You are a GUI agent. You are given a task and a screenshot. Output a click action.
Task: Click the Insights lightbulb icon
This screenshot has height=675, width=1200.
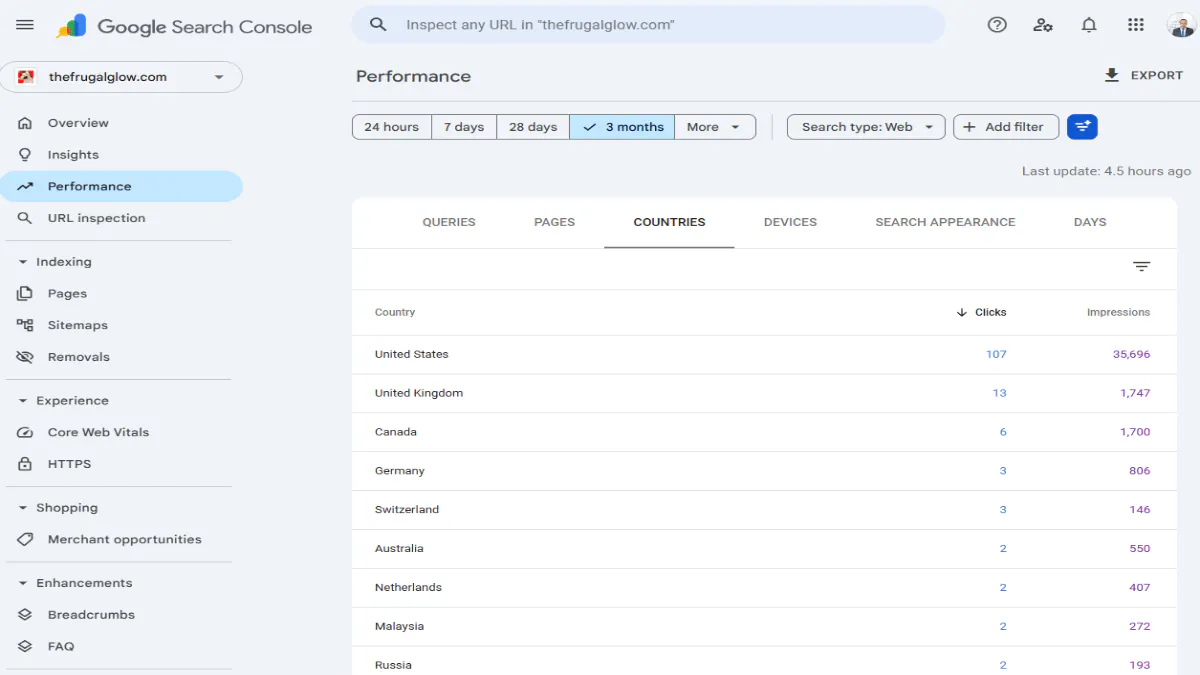coord(25,155)
